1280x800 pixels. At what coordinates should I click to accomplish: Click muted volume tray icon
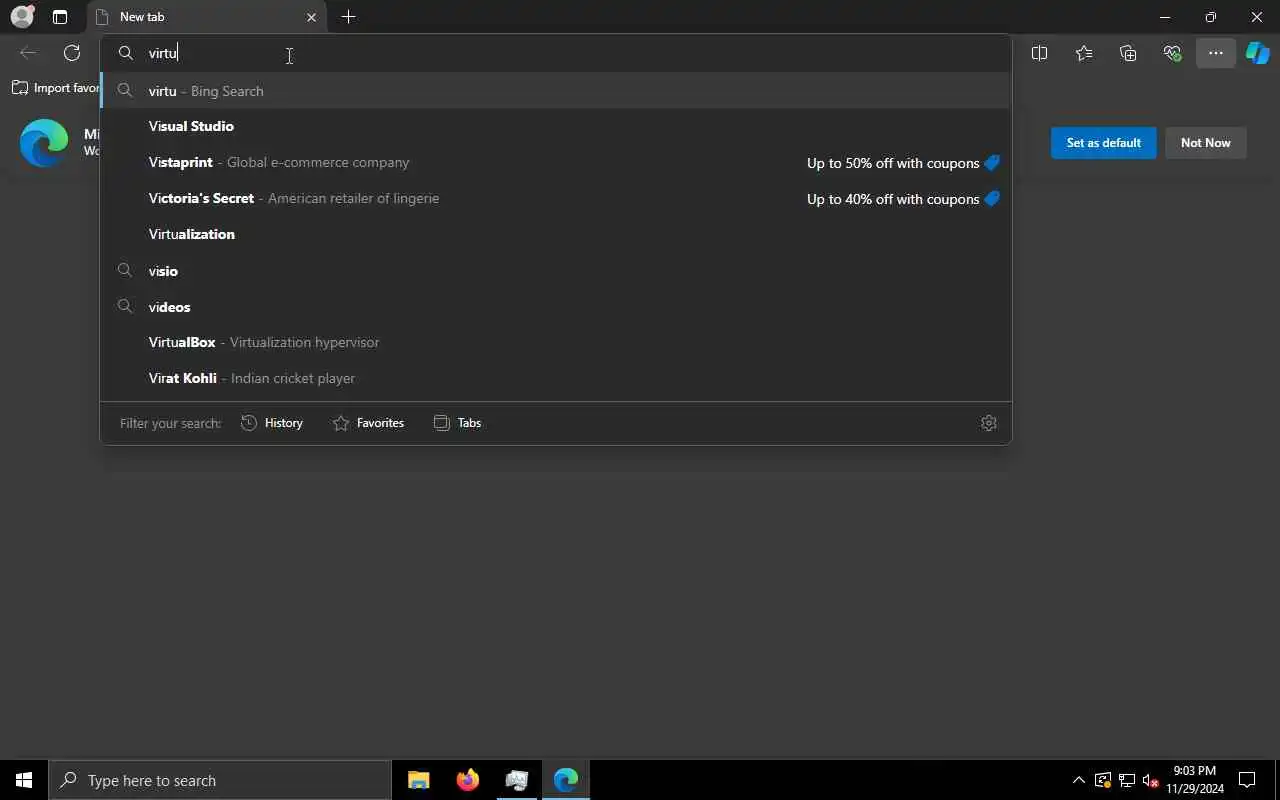click(1151, 780)
